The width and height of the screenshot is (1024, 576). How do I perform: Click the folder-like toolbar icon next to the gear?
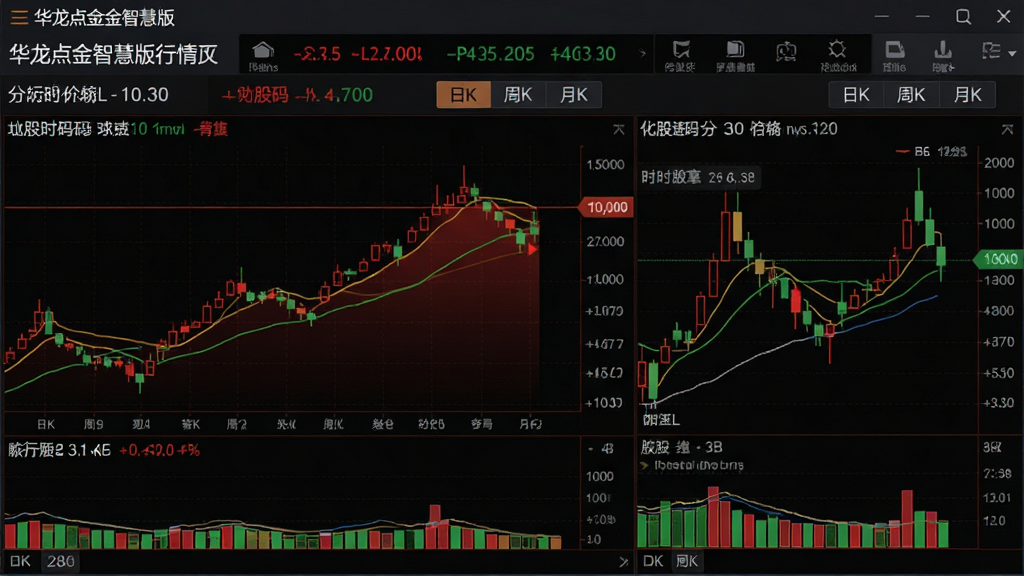894,50
